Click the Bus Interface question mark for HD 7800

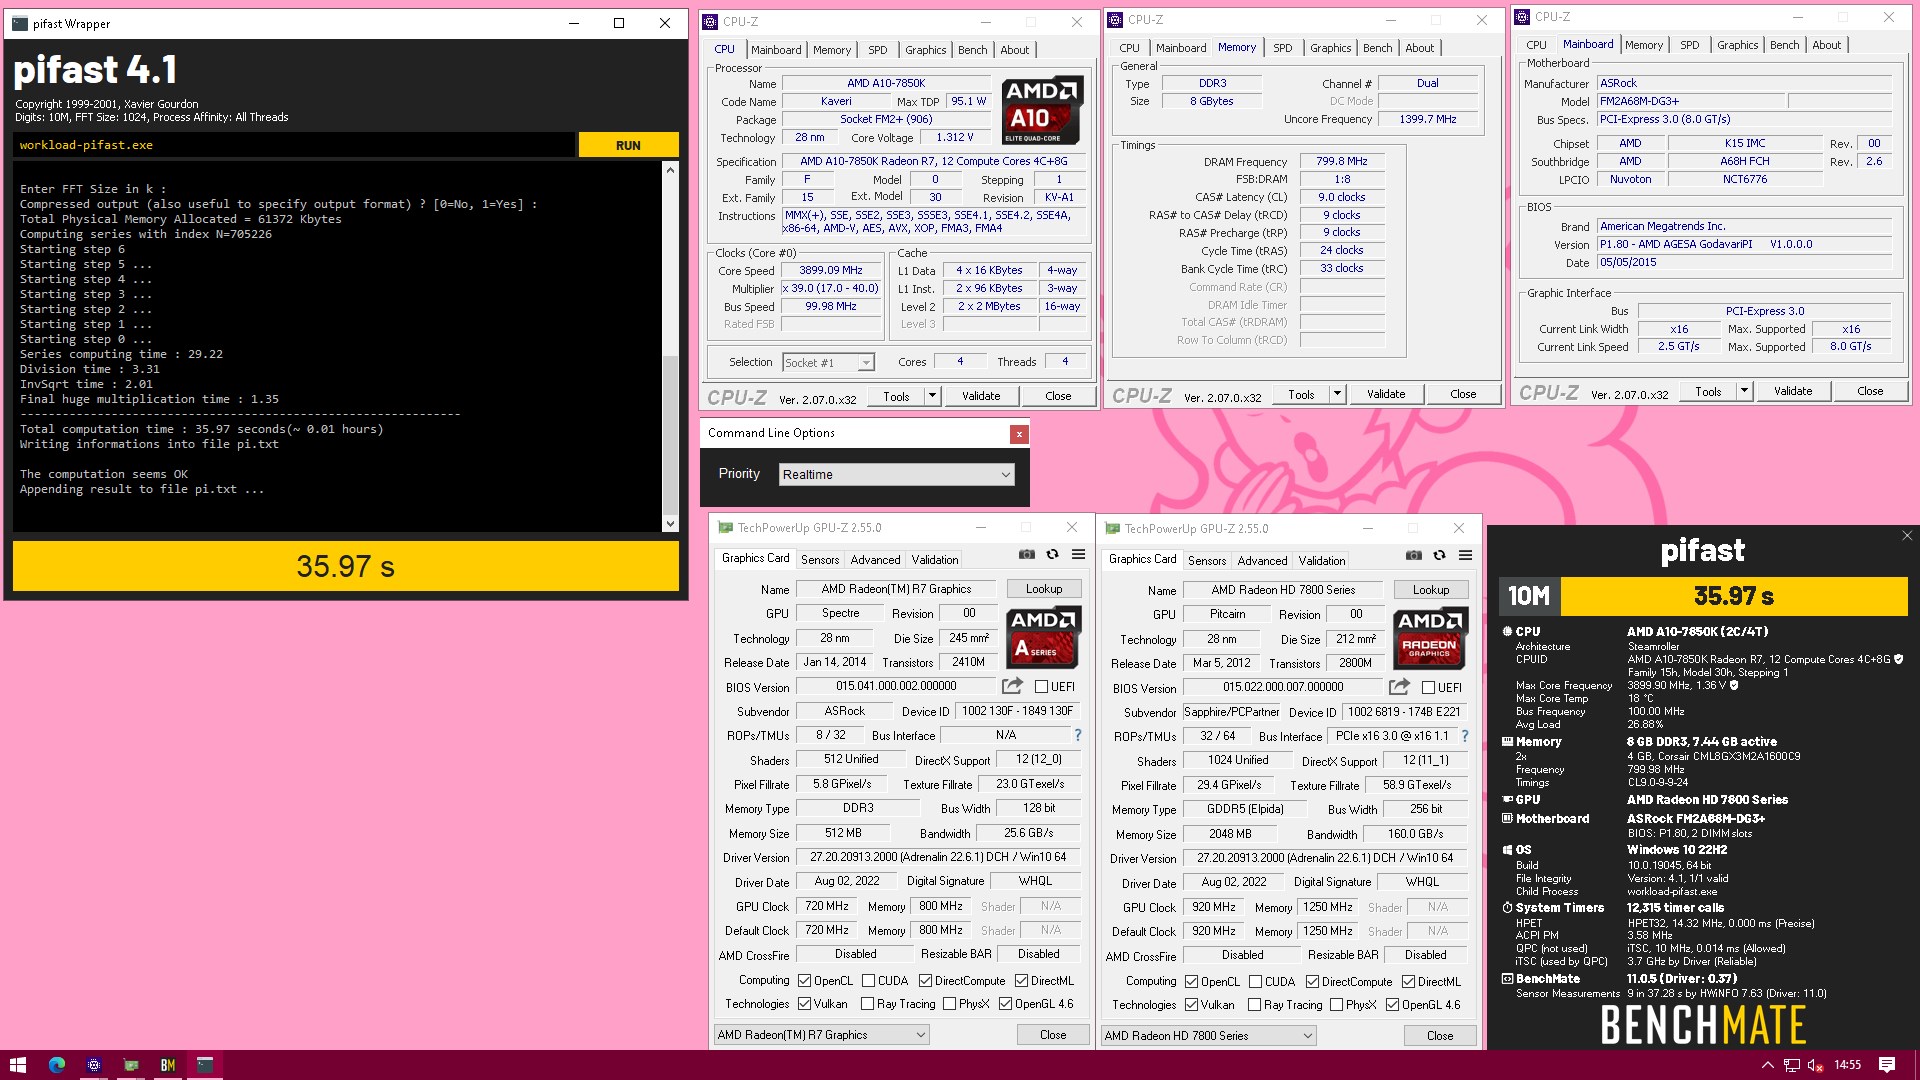tap(1464, 736)
